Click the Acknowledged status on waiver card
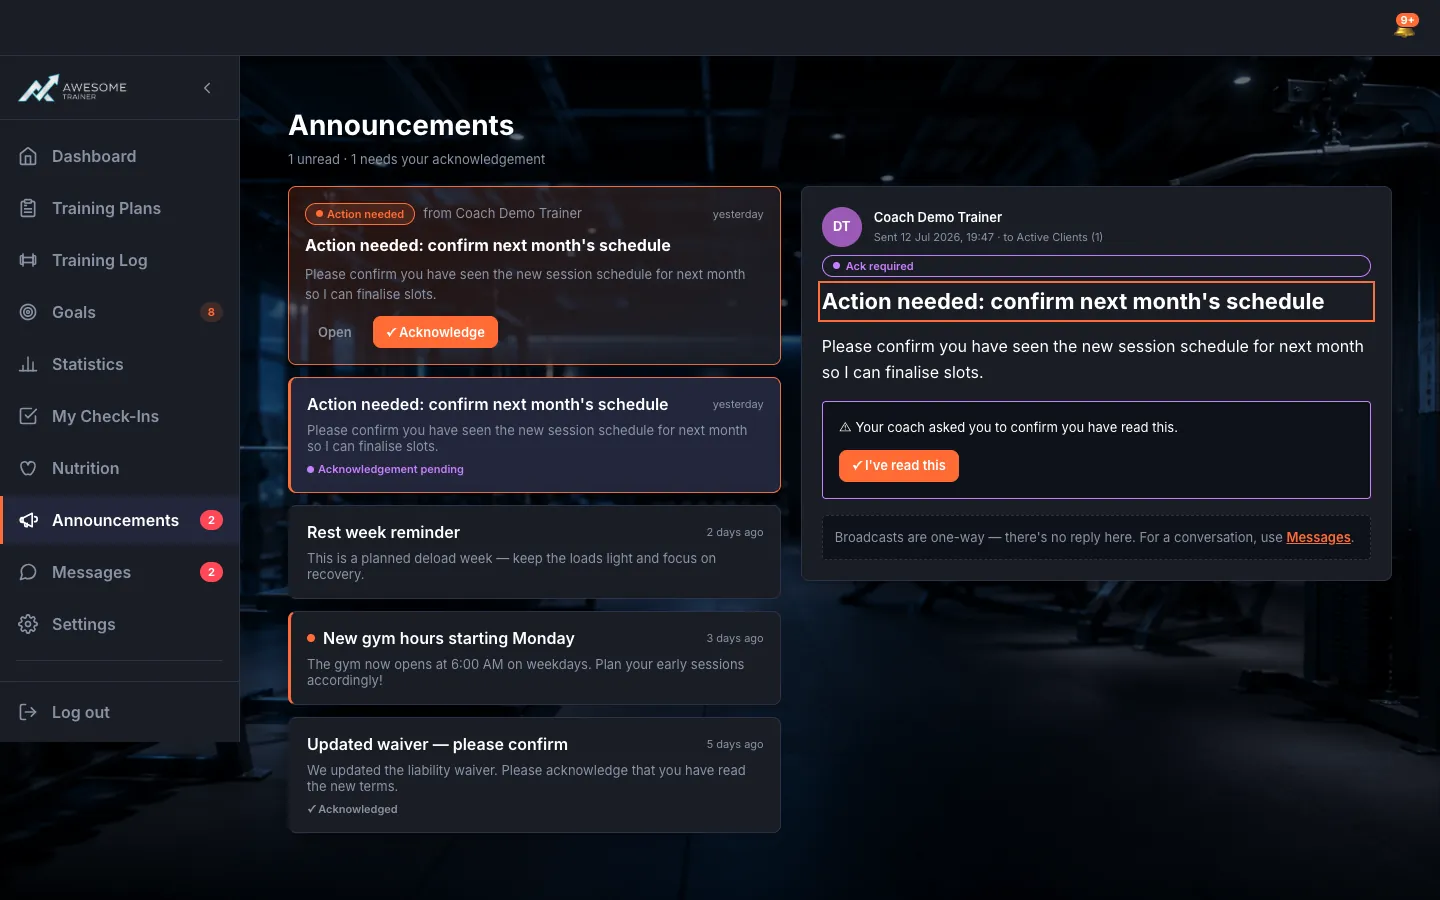1440x900 pixels. pos(352,809)
